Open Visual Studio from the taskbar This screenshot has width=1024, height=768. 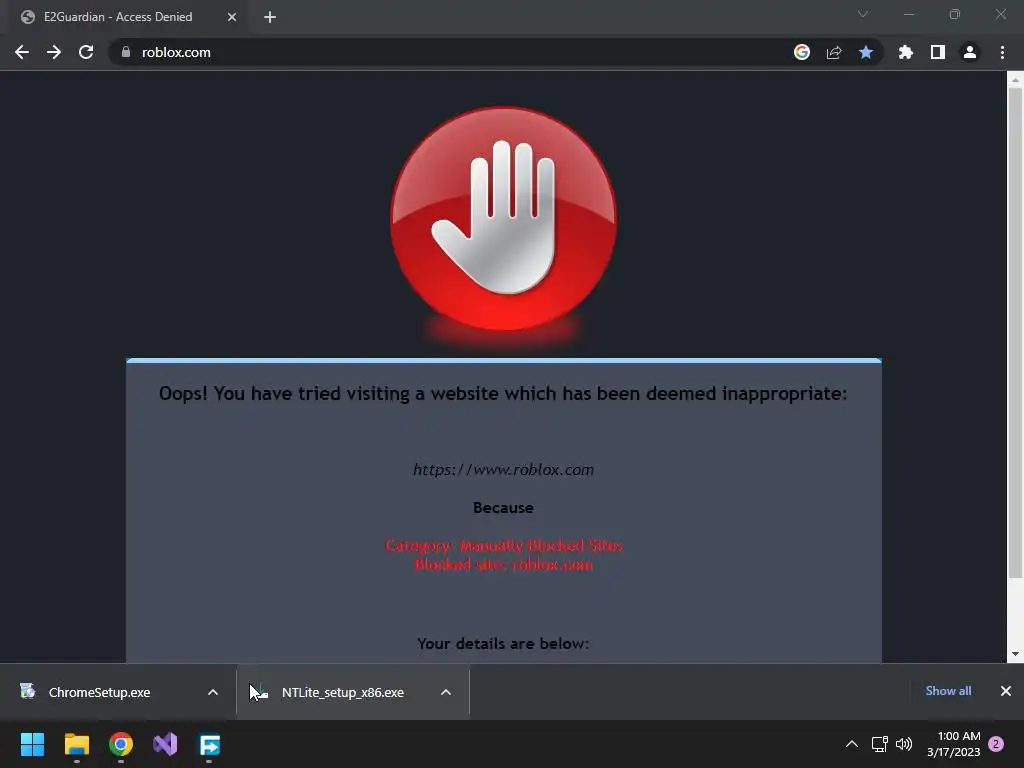point(165,744)
